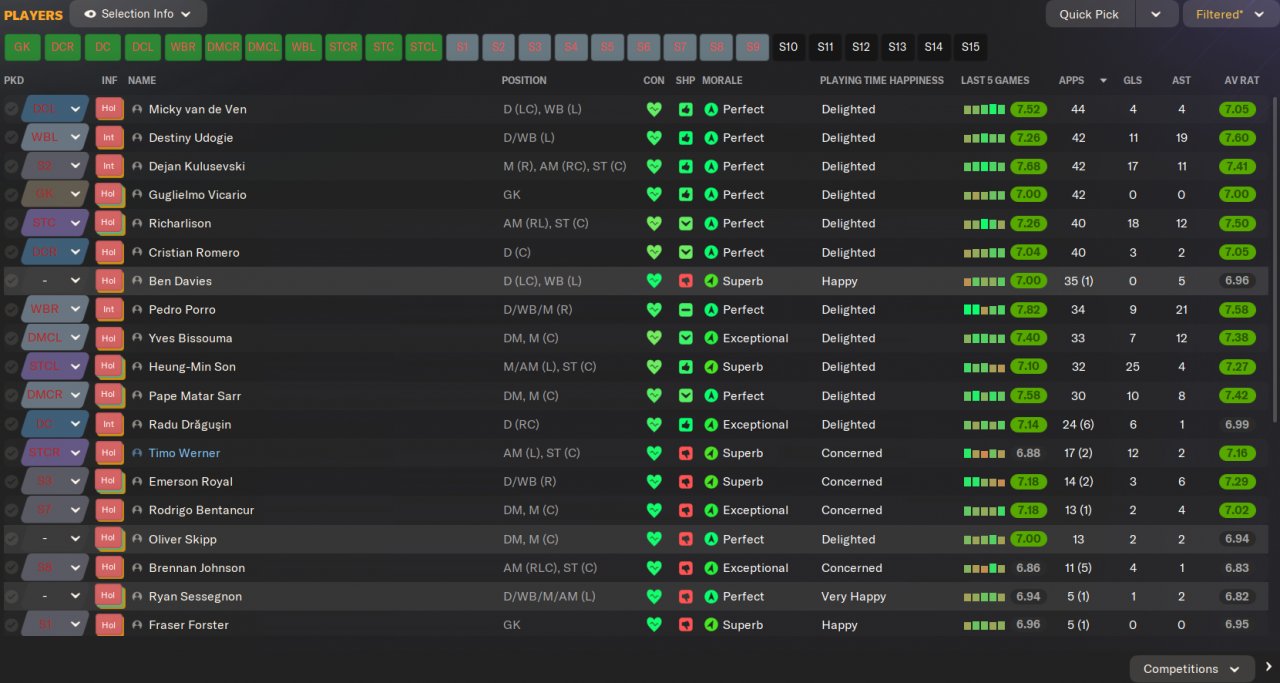Toggle the pick checkmark for Oliver Skipp
The height and width of the screenshot is (683, 1280).
click(x=11, y=539)
